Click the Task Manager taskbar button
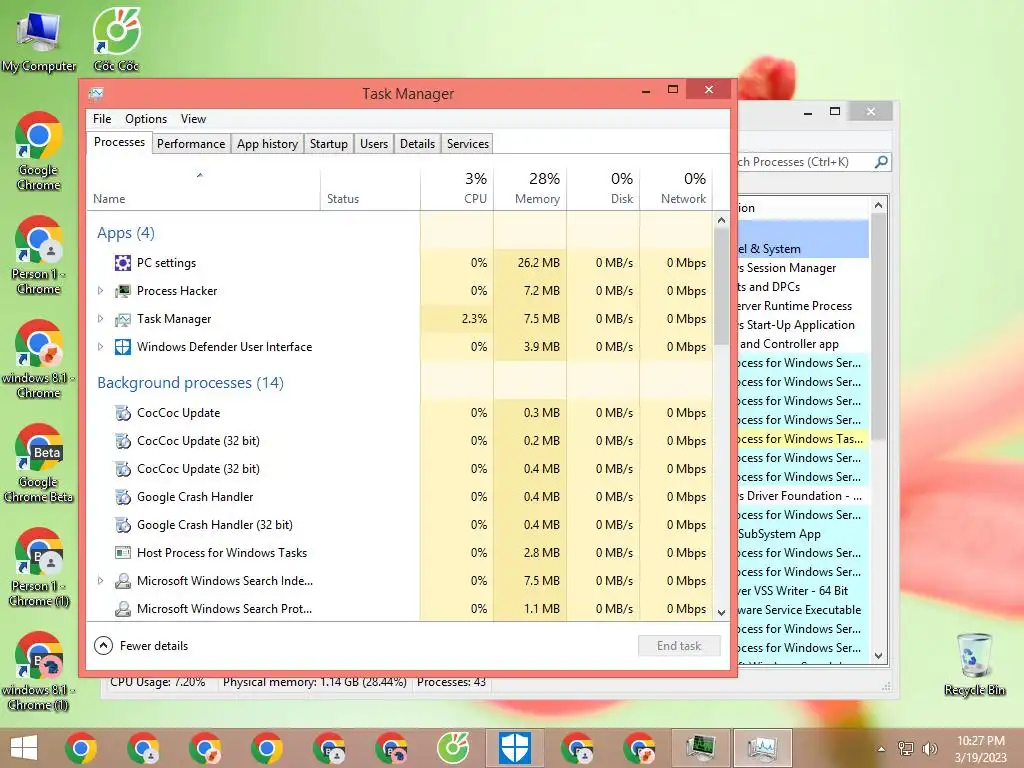This screenshot has width=1024, height=768. coord(762,748)
